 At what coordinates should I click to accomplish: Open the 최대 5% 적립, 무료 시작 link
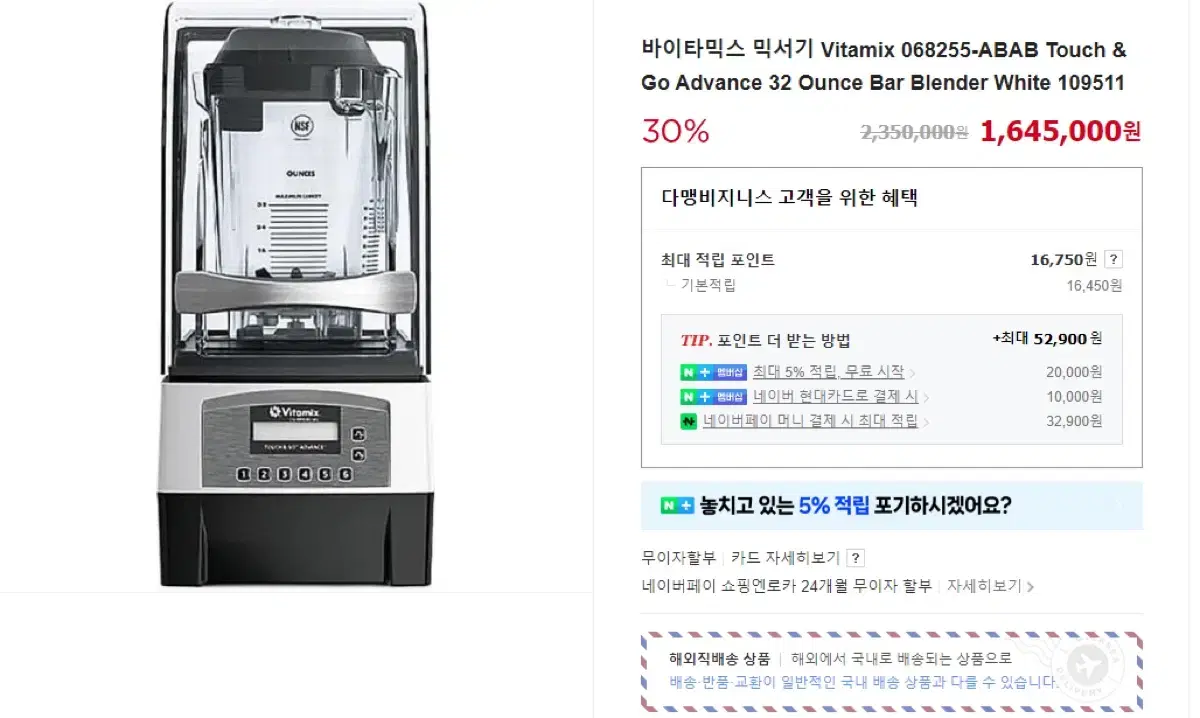click(828, 372)
